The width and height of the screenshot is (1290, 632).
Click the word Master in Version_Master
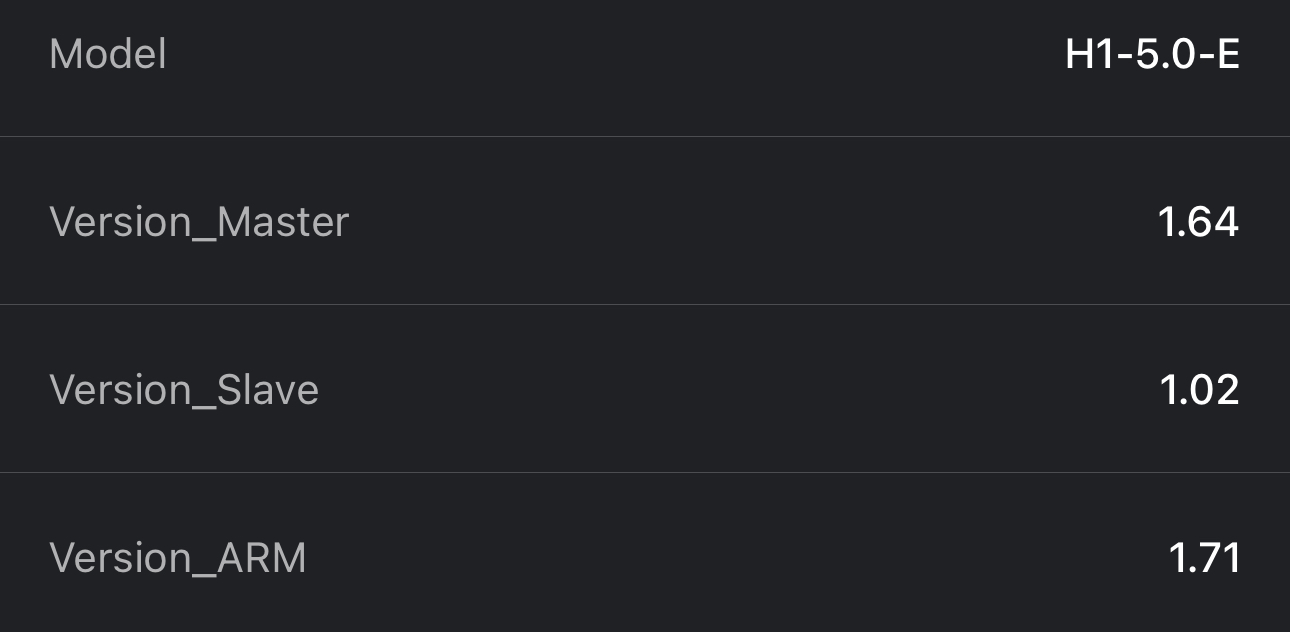tap(283, 222)
